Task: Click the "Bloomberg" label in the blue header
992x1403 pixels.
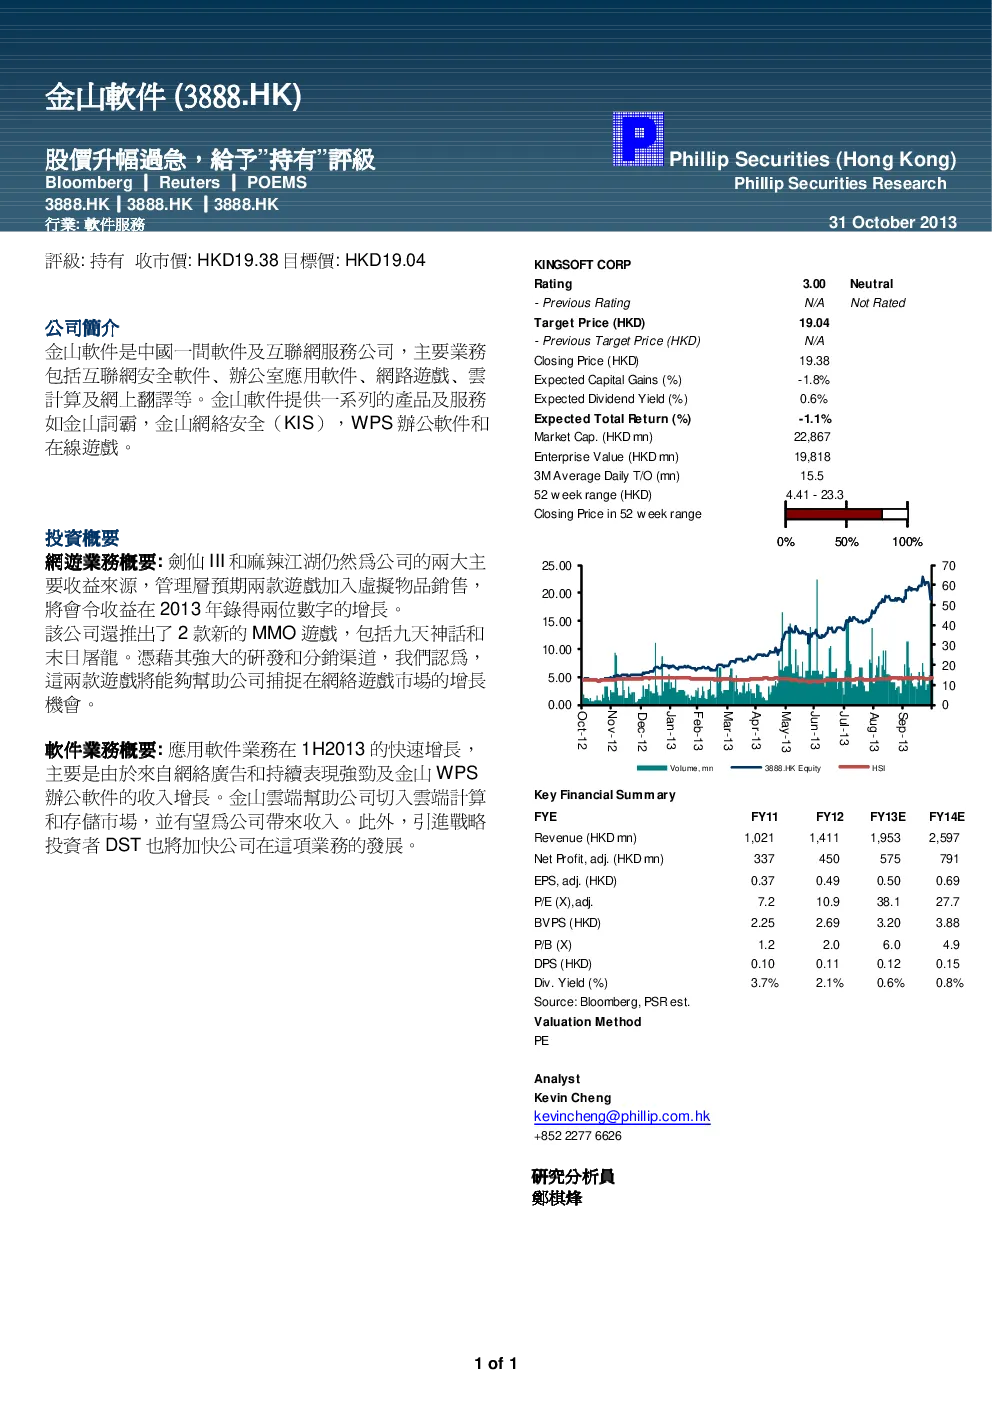Action: [89, 182]
